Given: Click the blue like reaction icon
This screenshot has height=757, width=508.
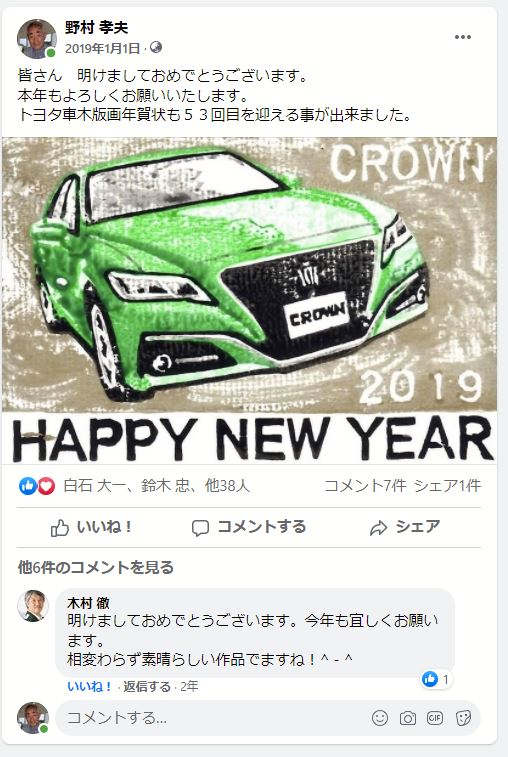Looking at the screenshot, I should [28, 486].
